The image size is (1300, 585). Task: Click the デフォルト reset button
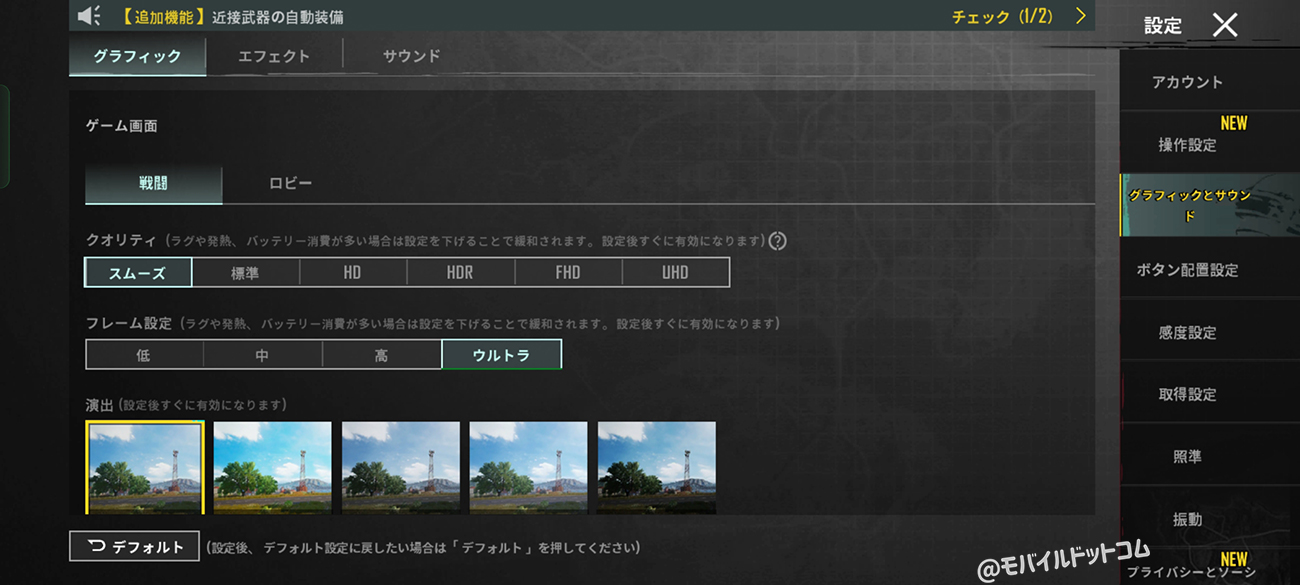point(135,547)
